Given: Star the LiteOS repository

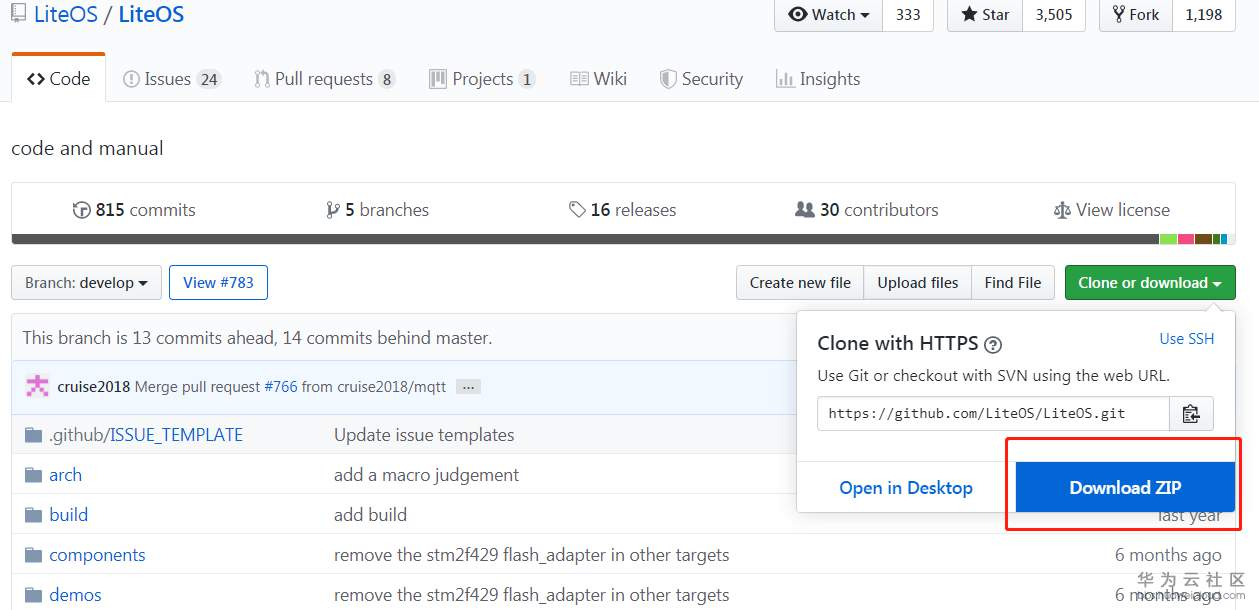Looking at the screenshot, I should 985,15.
